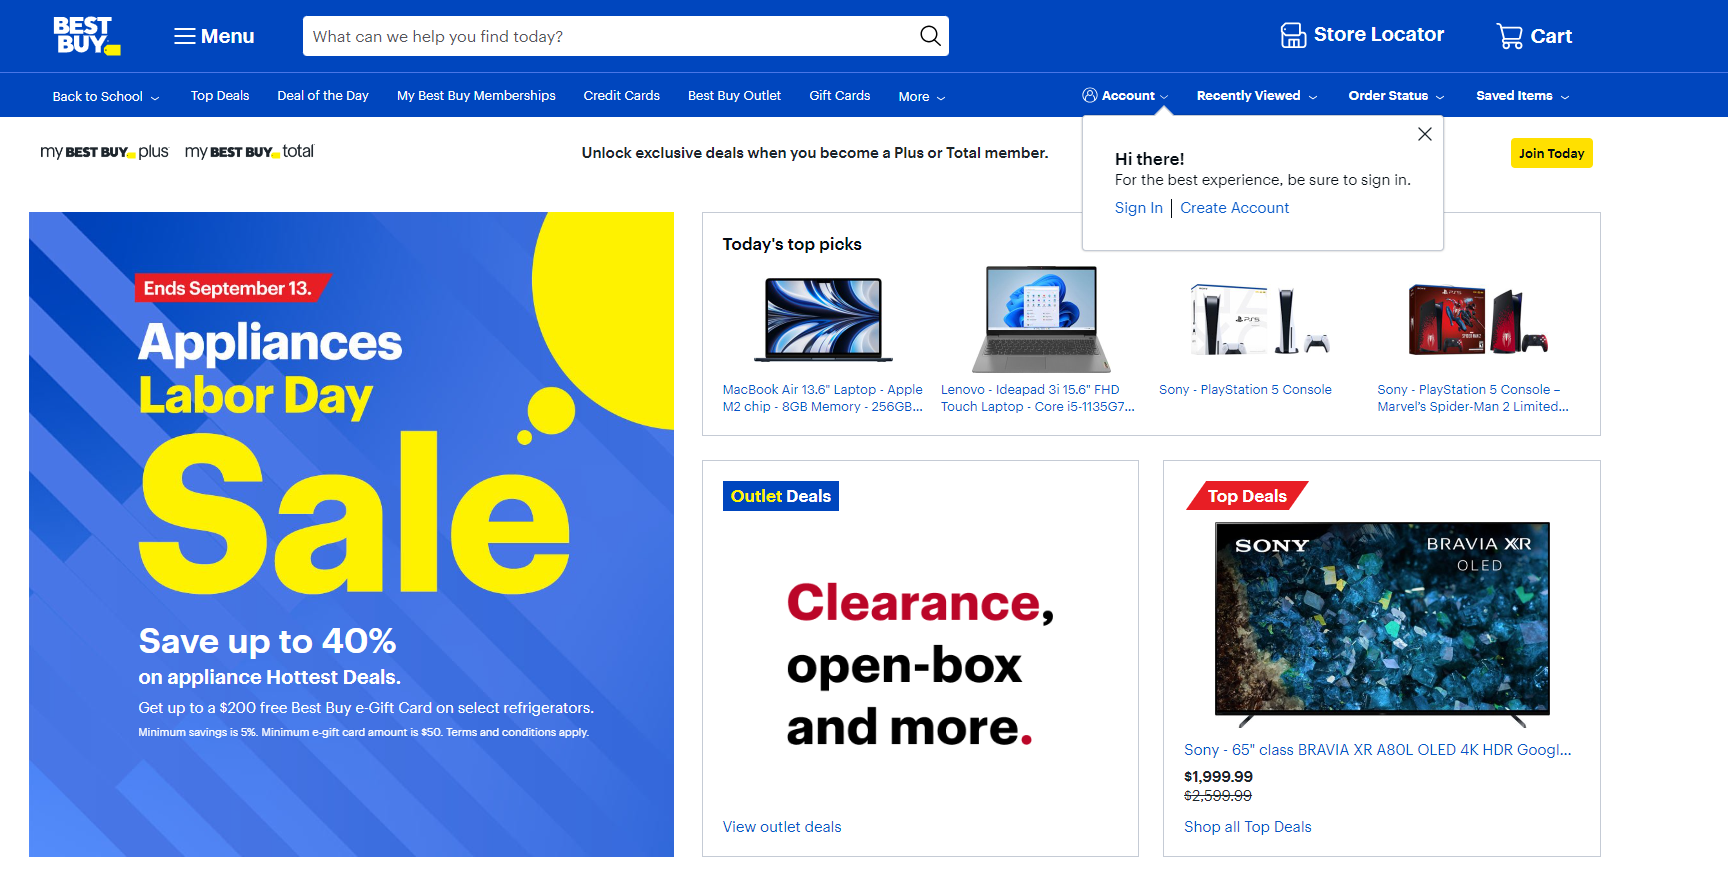1728x872 pixels.
Task: Click the Outlet Deals badge
Action: coord(781,496)
